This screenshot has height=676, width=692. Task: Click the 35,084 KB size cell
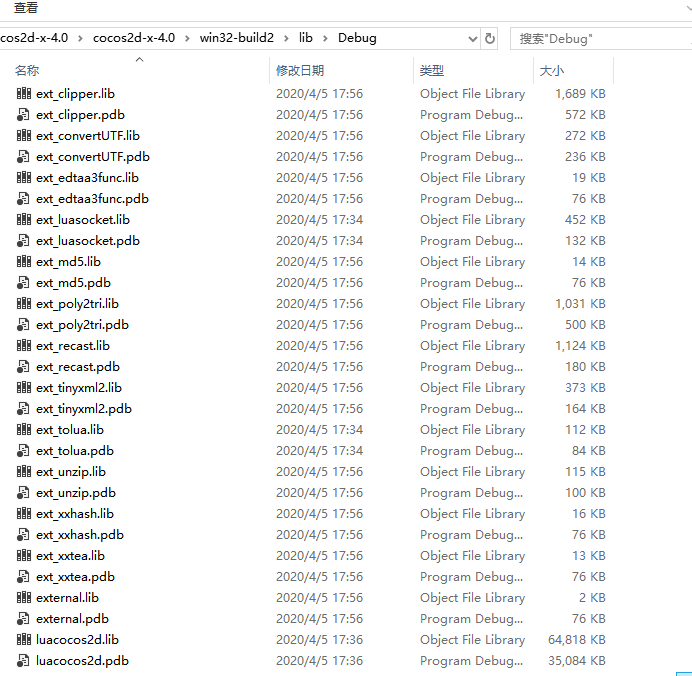tap(576, 661)
